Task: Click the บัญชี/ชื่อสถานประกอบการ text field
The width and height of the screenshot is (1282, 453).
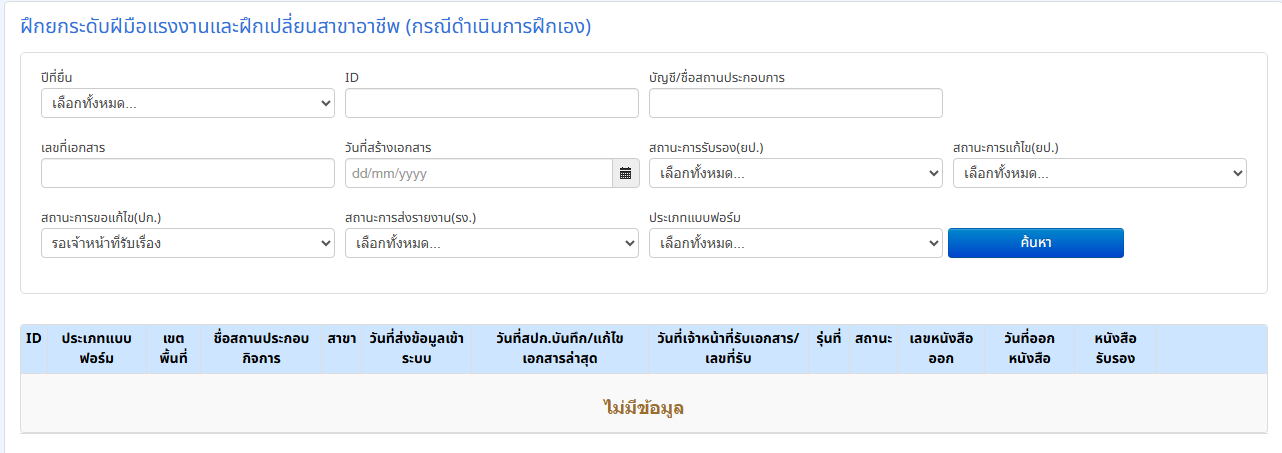Action: (x=795, y=103)
